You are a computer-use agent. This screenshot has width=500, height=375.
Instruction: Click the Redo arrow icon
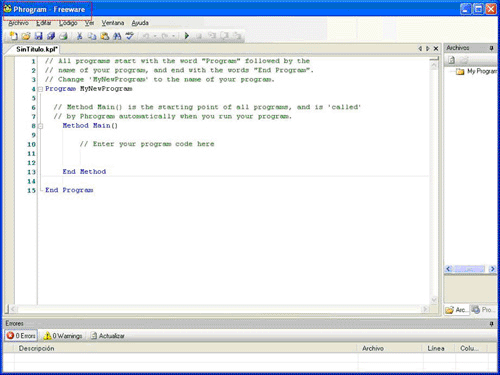(164, 36)
